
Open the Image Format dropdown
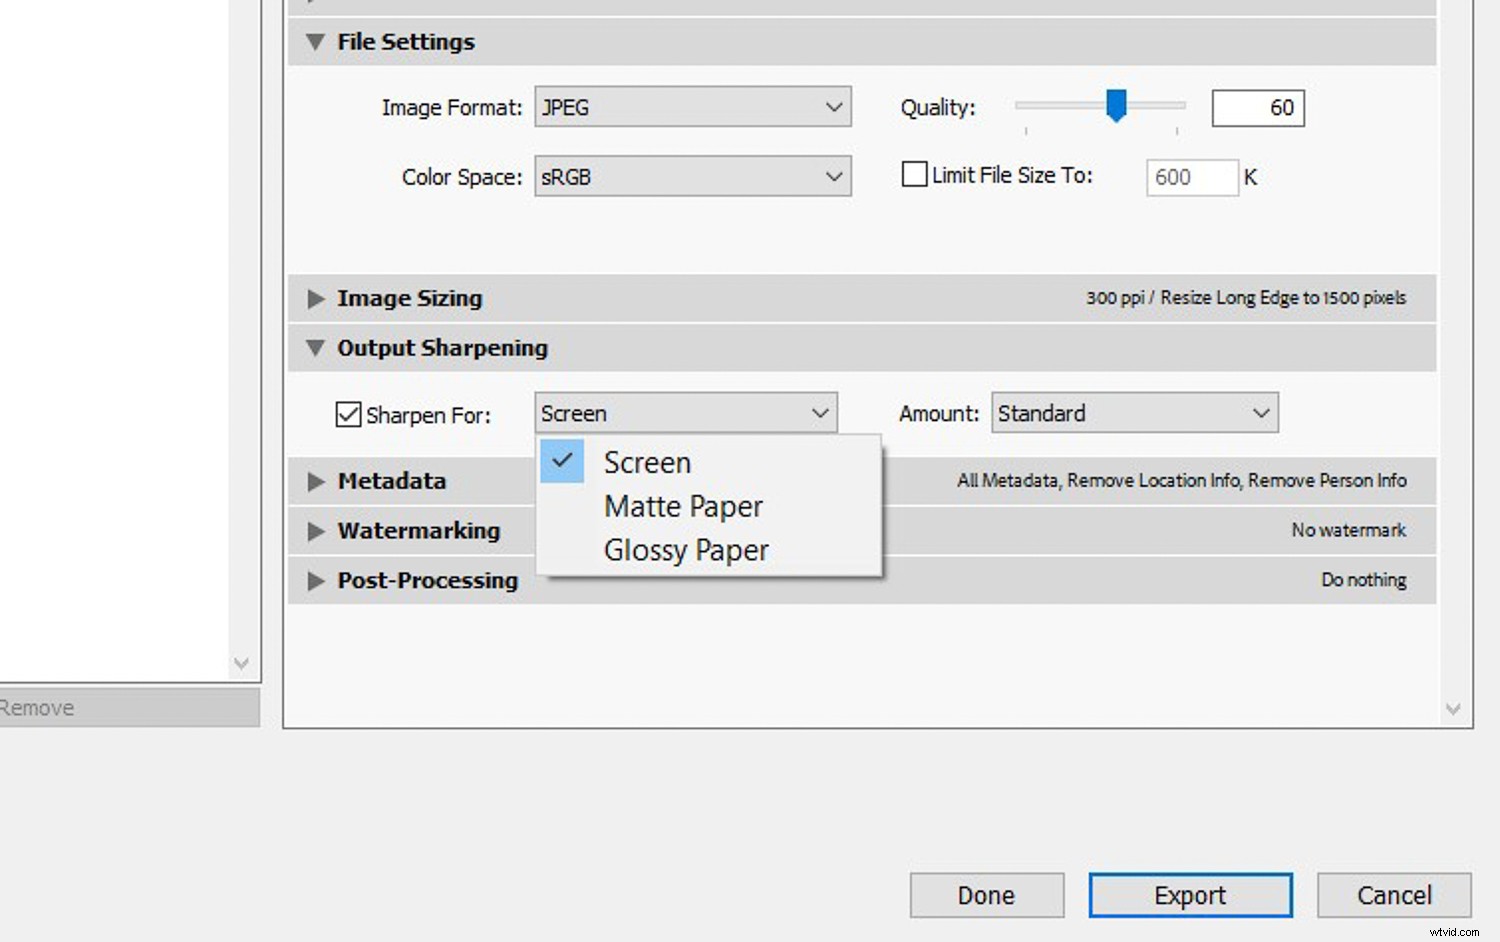pyautogui.click(x=692, y=107)
